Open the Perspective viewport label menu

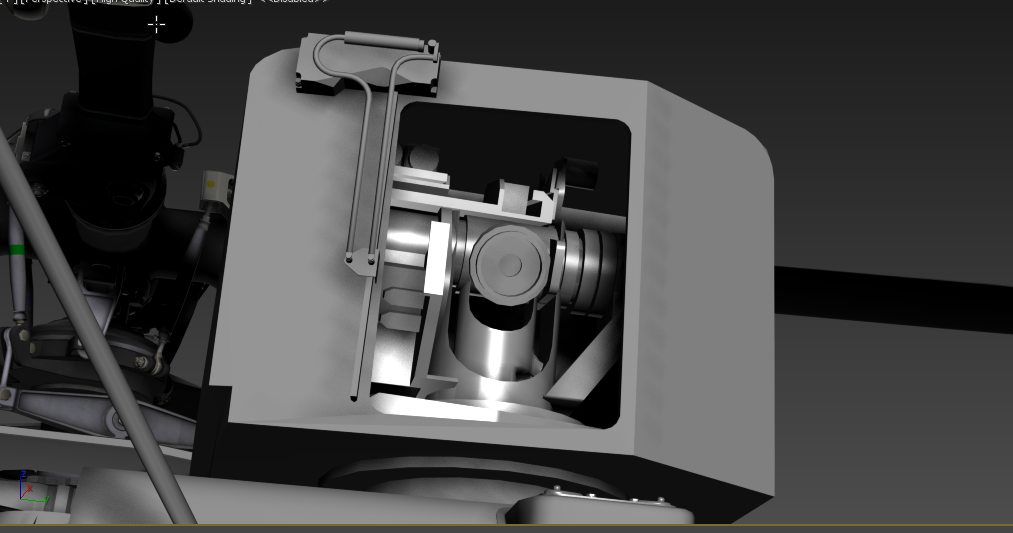[54, 1]
